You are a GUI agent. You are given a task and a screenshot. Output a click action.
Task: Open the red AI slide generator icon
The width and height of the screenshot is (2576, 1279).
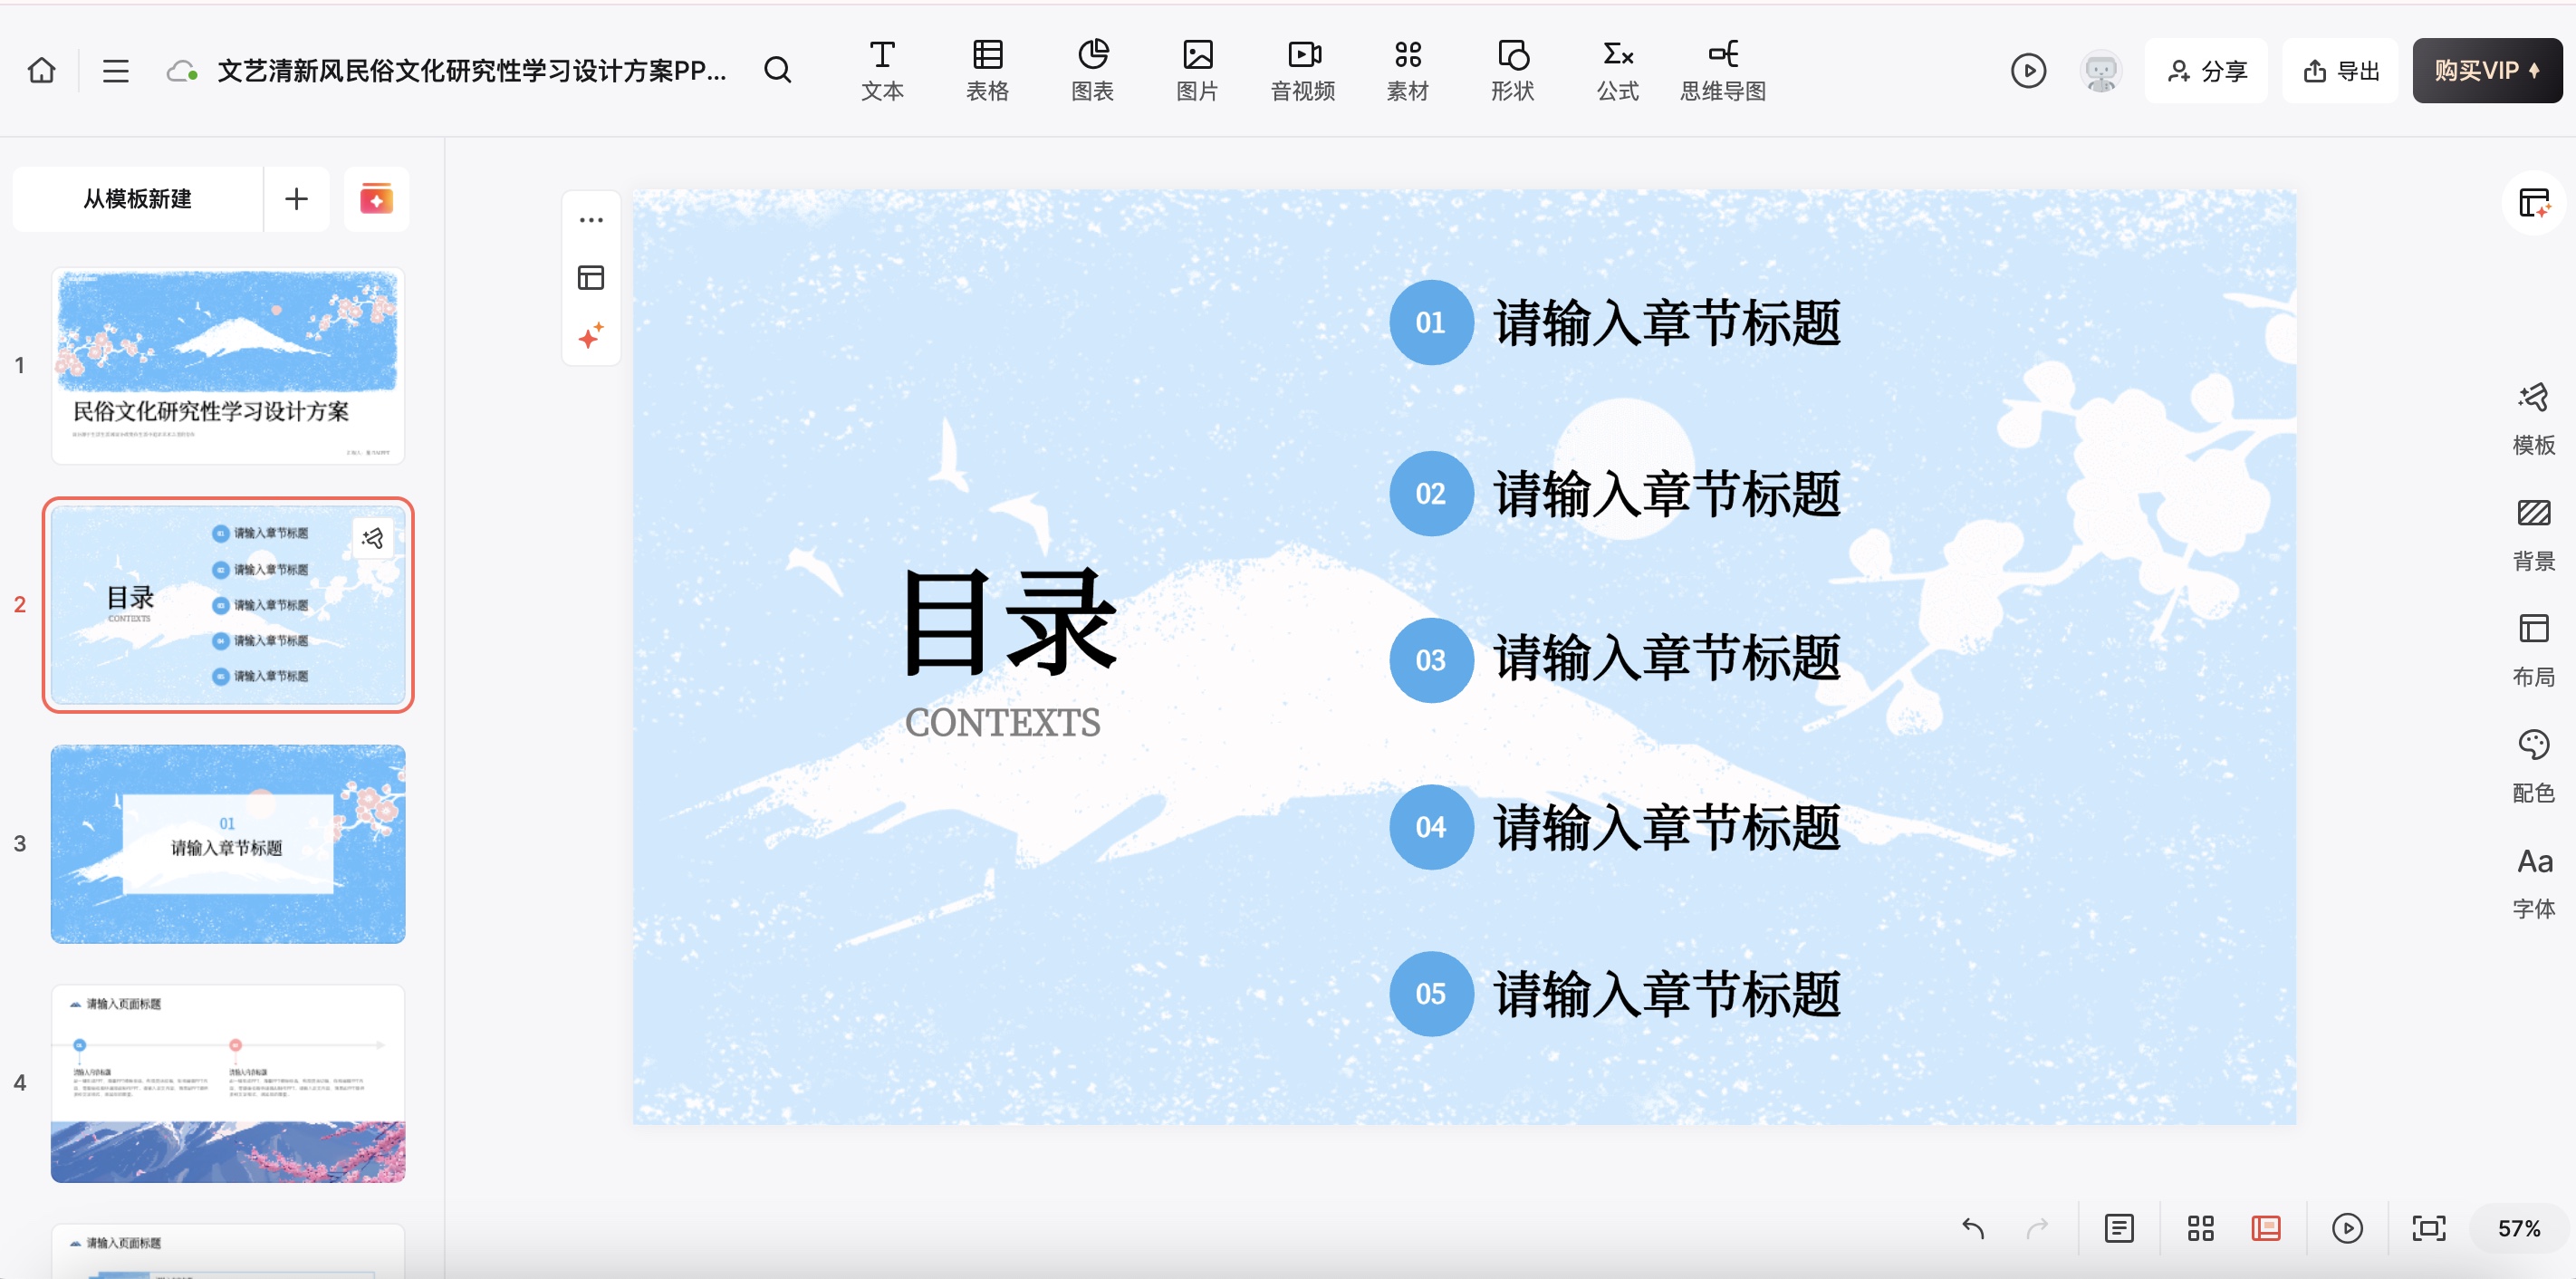click(376, 199)
